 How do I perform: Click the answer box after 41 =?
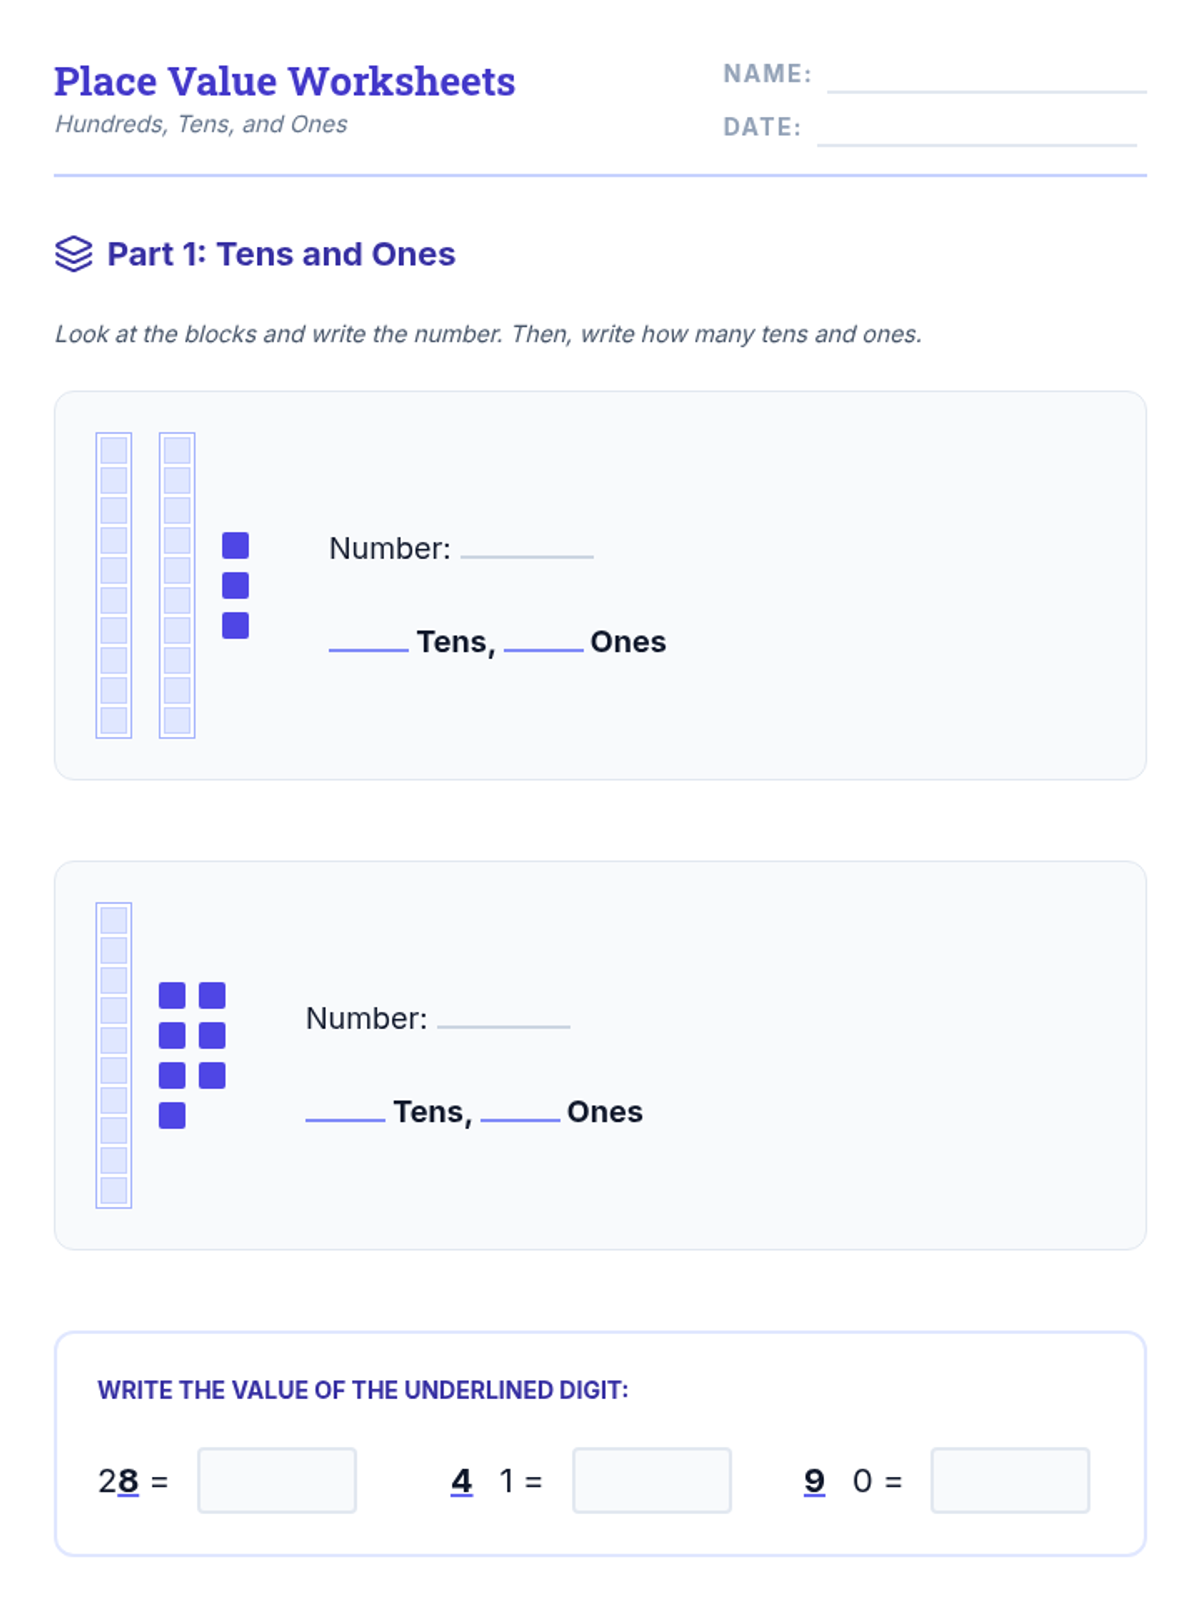(x=651, y=1480)
